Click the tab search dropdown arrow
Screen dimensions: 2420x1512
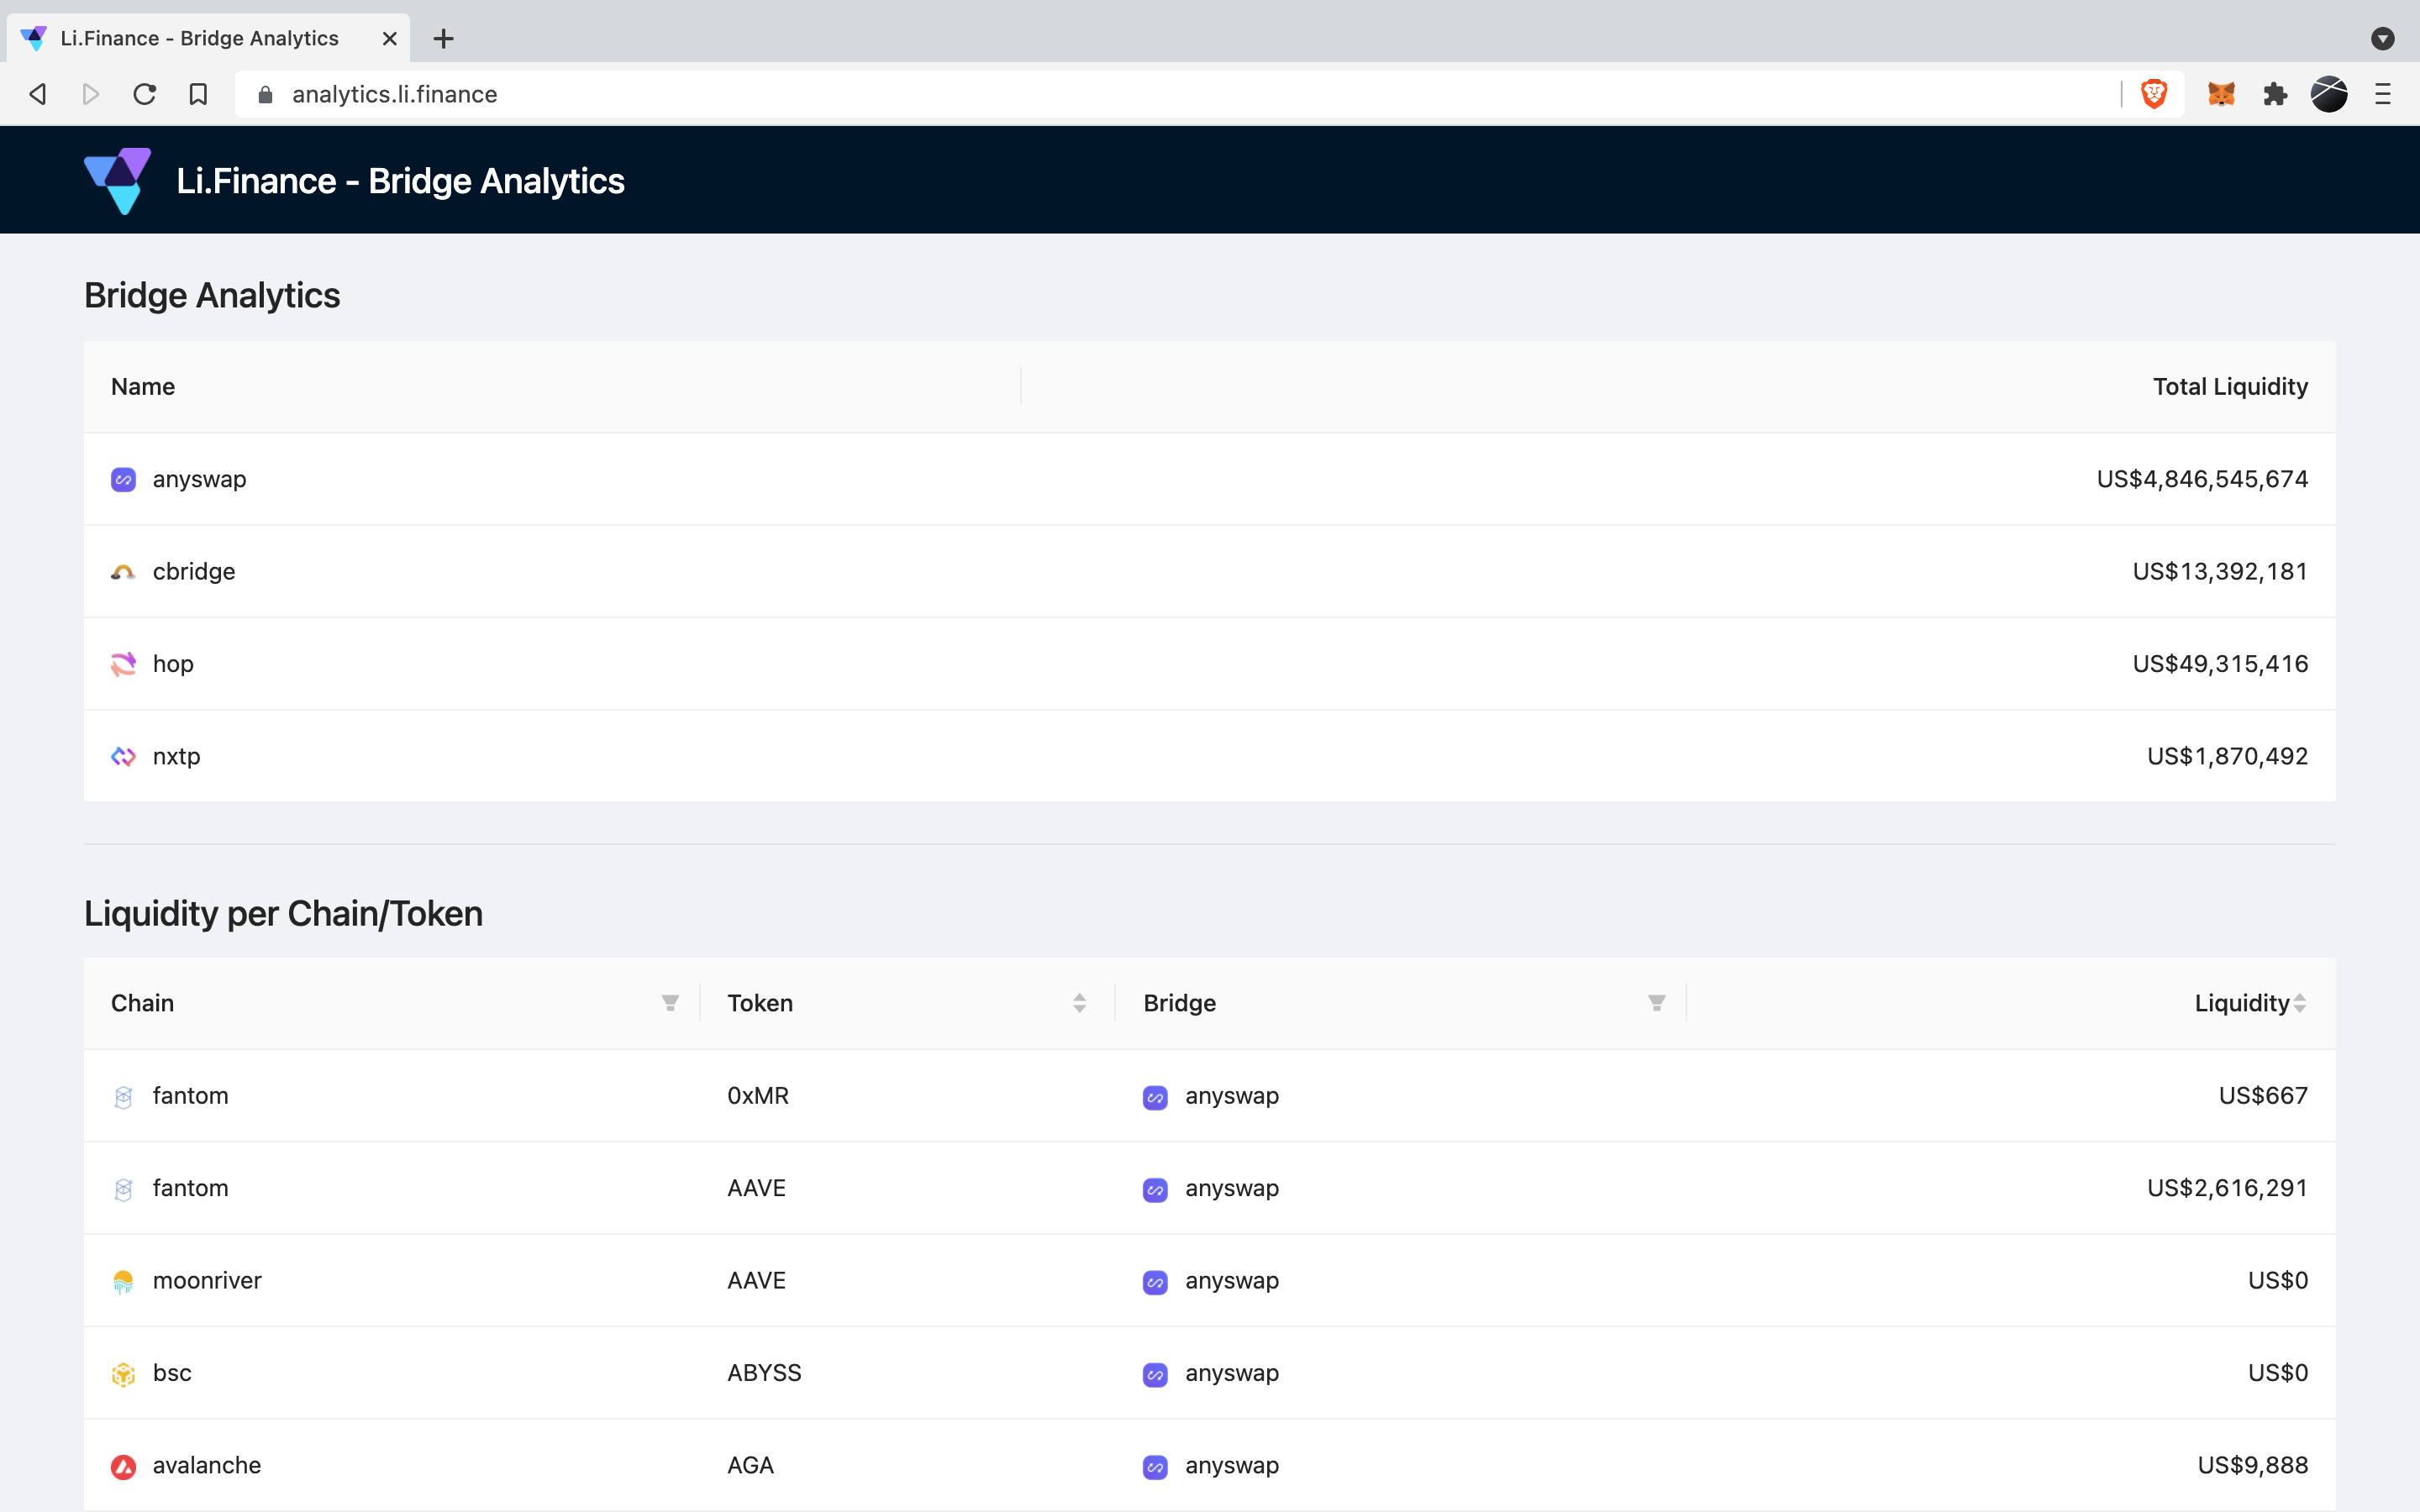click(2383, 39)
